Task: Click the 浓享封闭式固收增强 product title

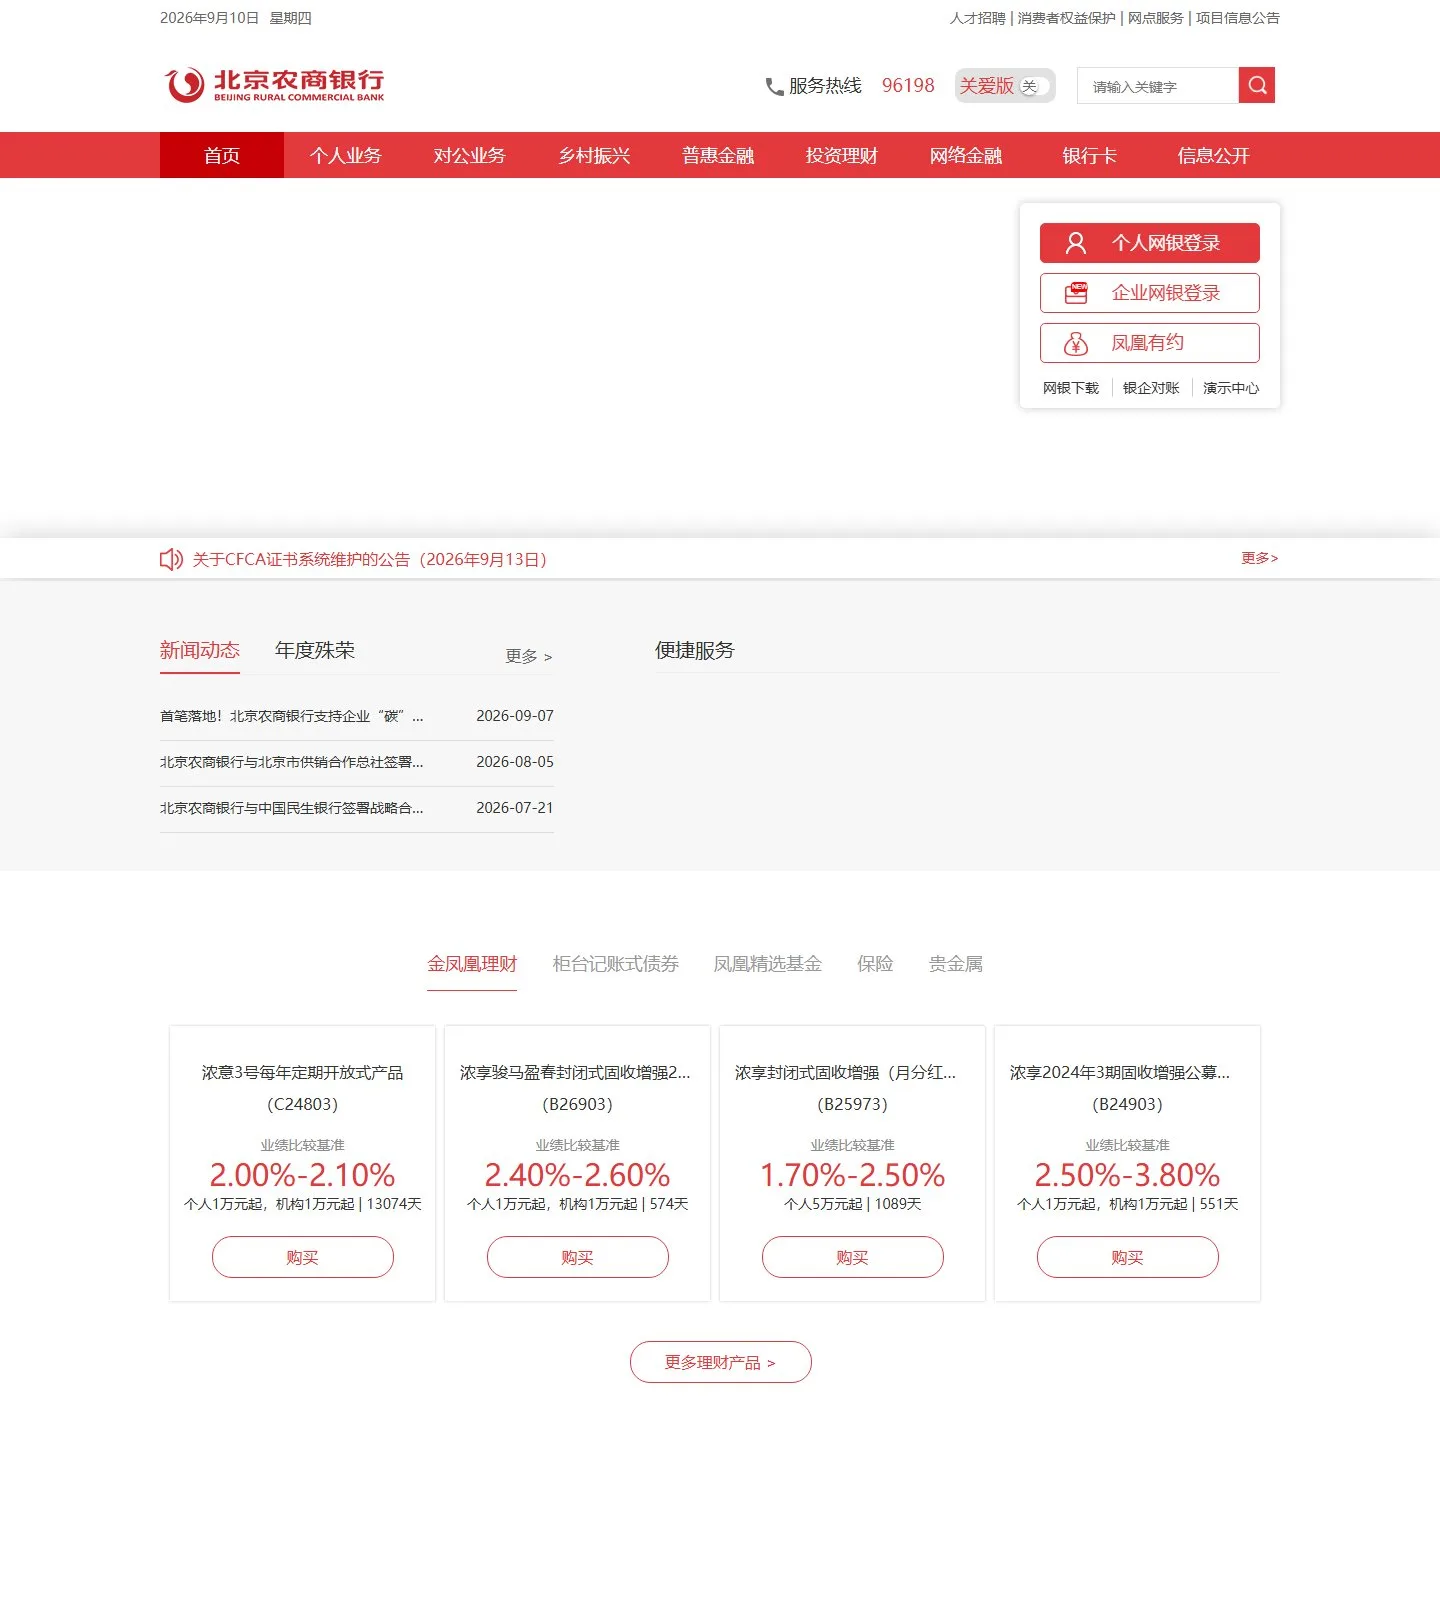Action: [846, 1072]
